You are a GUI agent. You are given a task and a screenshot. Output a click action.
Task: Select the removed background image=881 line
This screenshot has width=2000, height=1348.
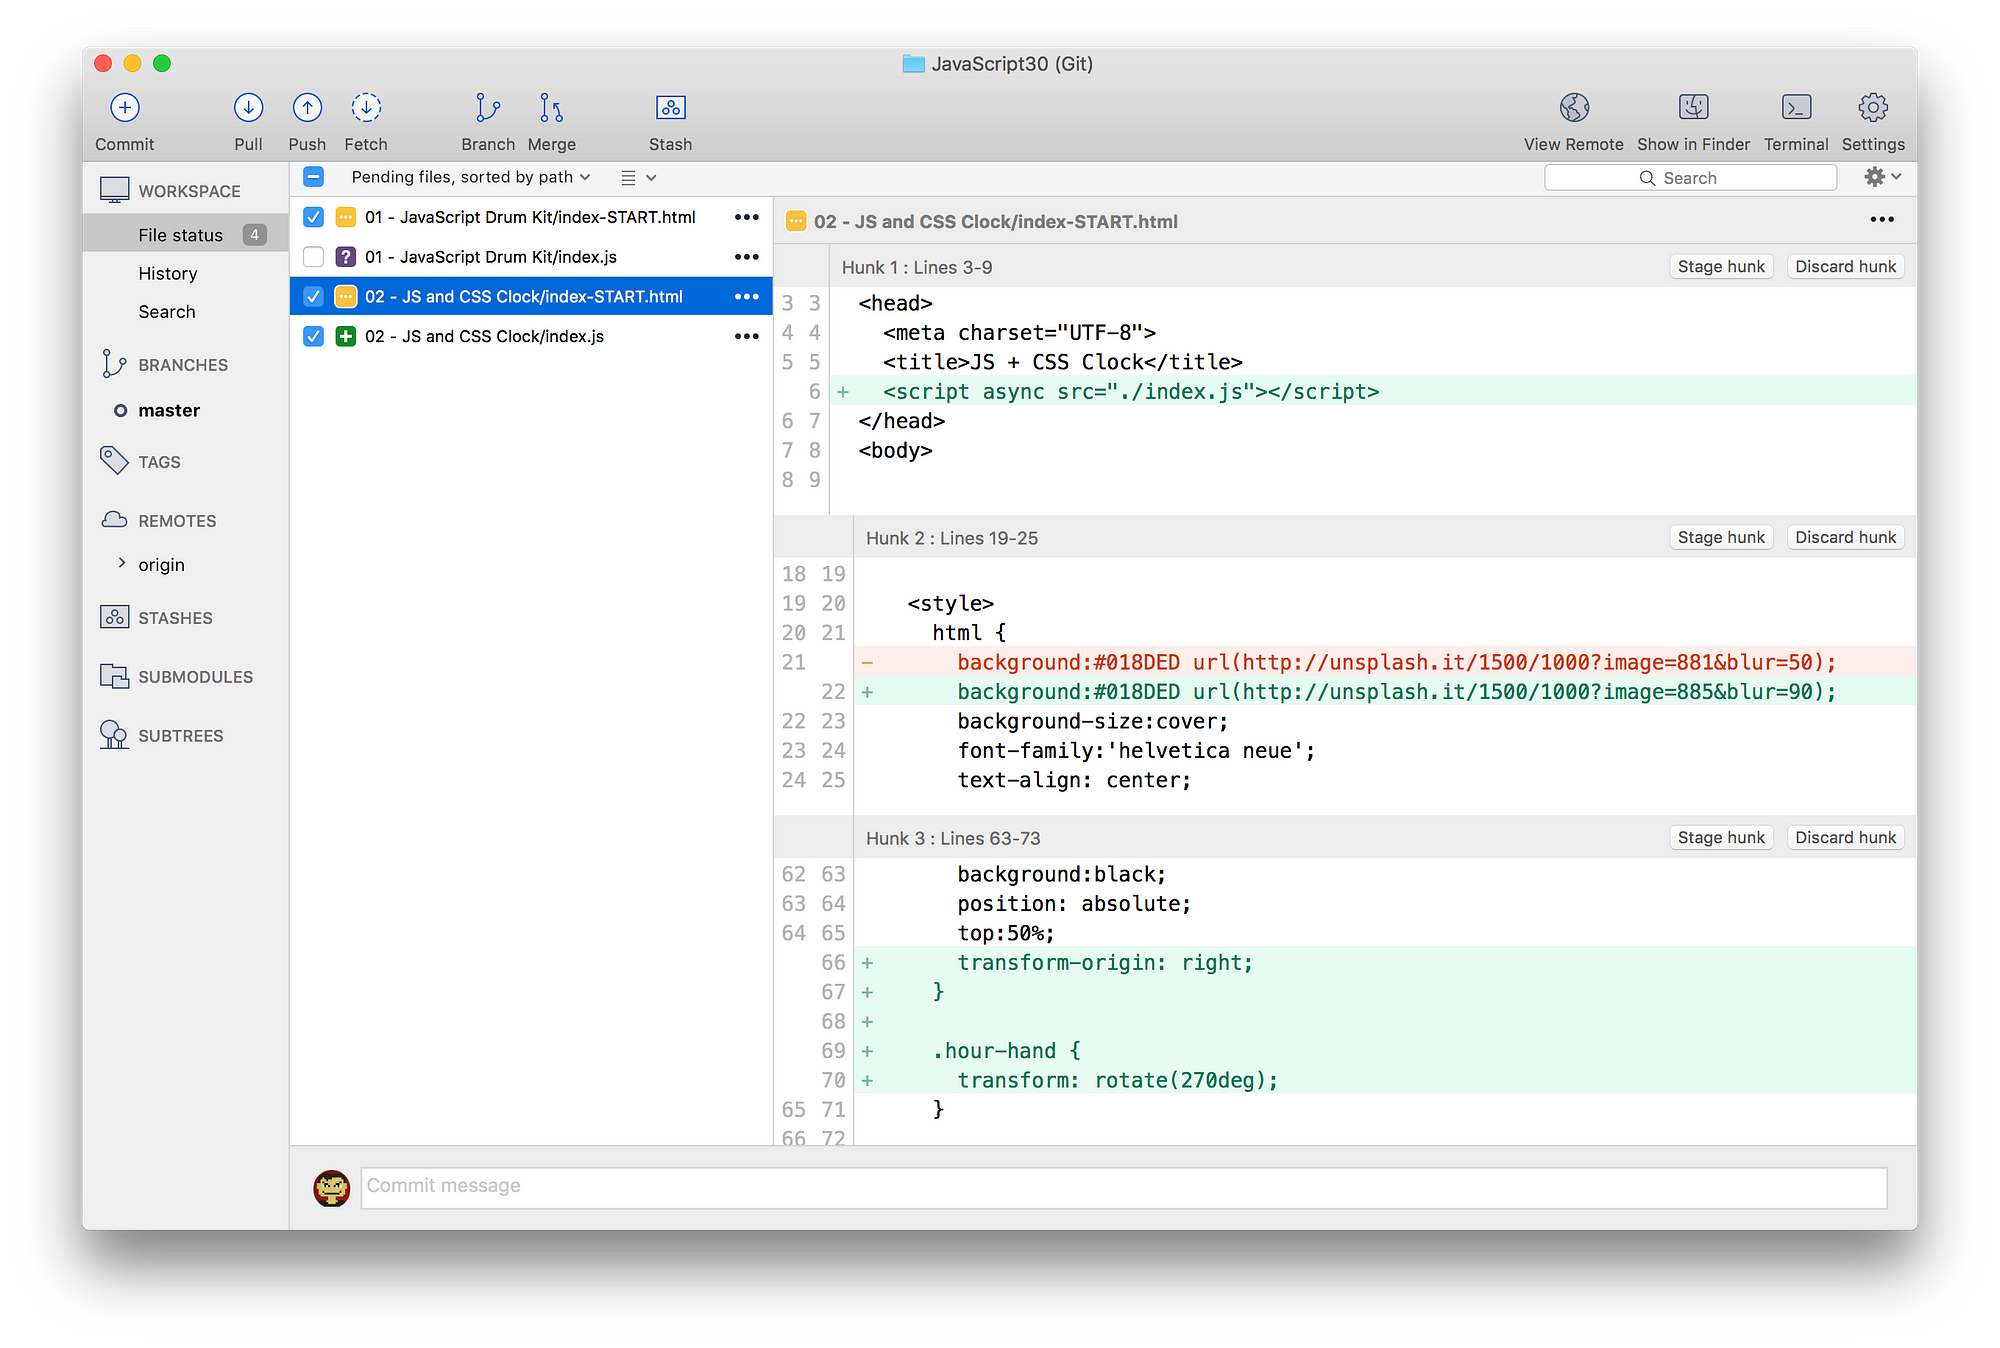click(x=1385, y=662)
